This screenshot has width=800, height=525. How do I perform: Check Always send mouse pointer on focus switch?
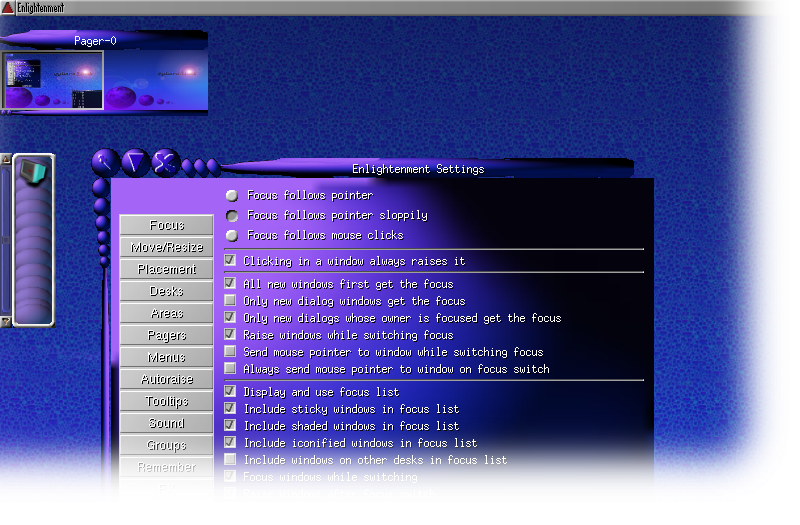pos(230,368)
